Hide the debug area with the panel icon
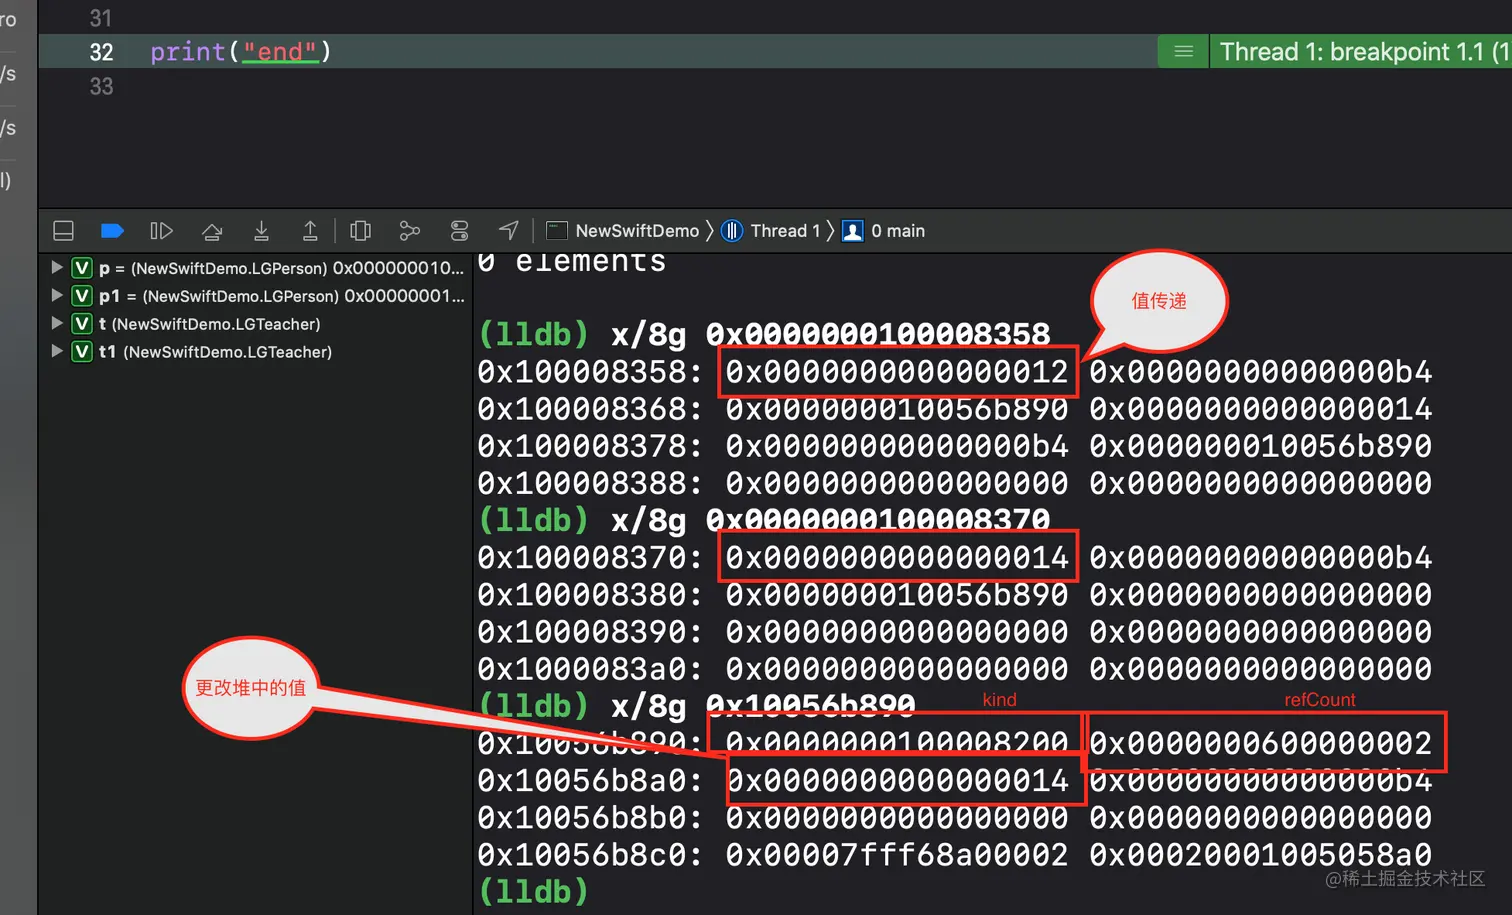Image resolution: width=1512 pixels, height=915 pixels. pyautogui.click(x=63, y=231)
